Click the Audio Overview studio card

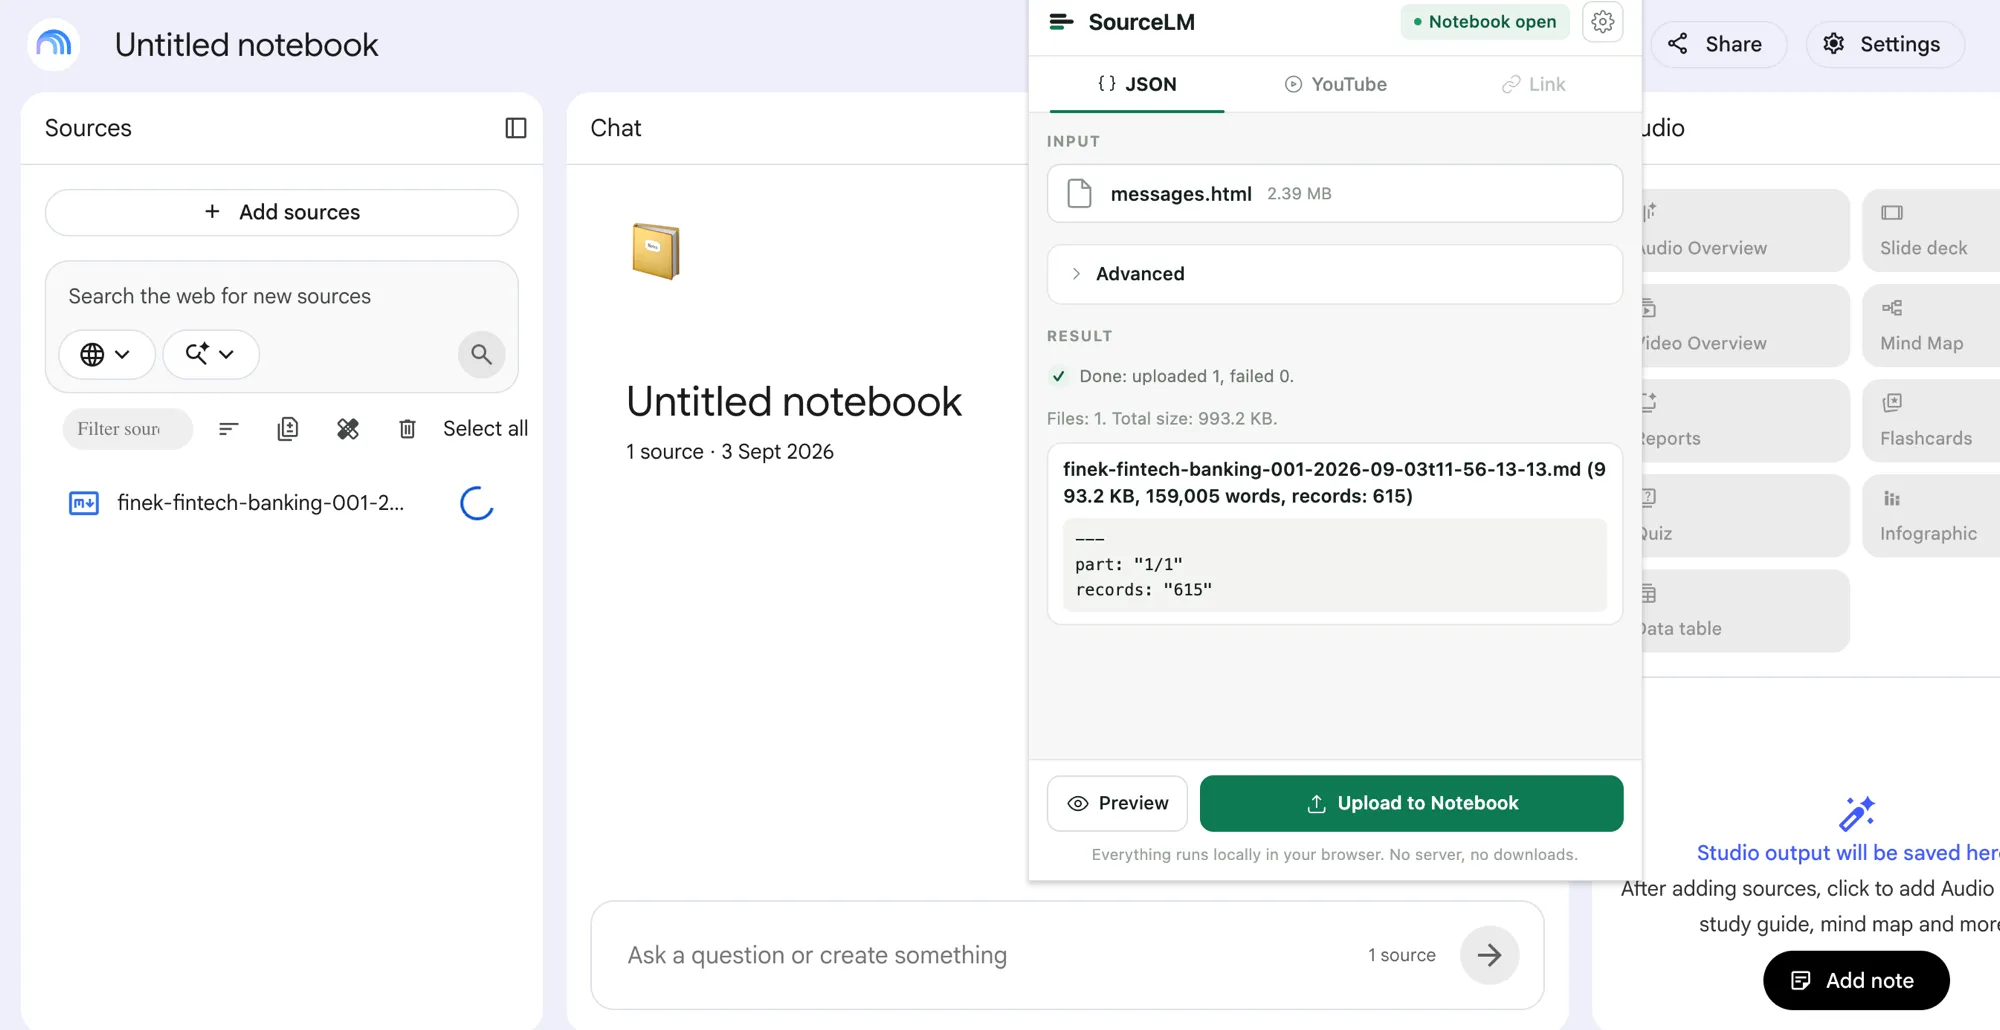(x=1745, y=230)
